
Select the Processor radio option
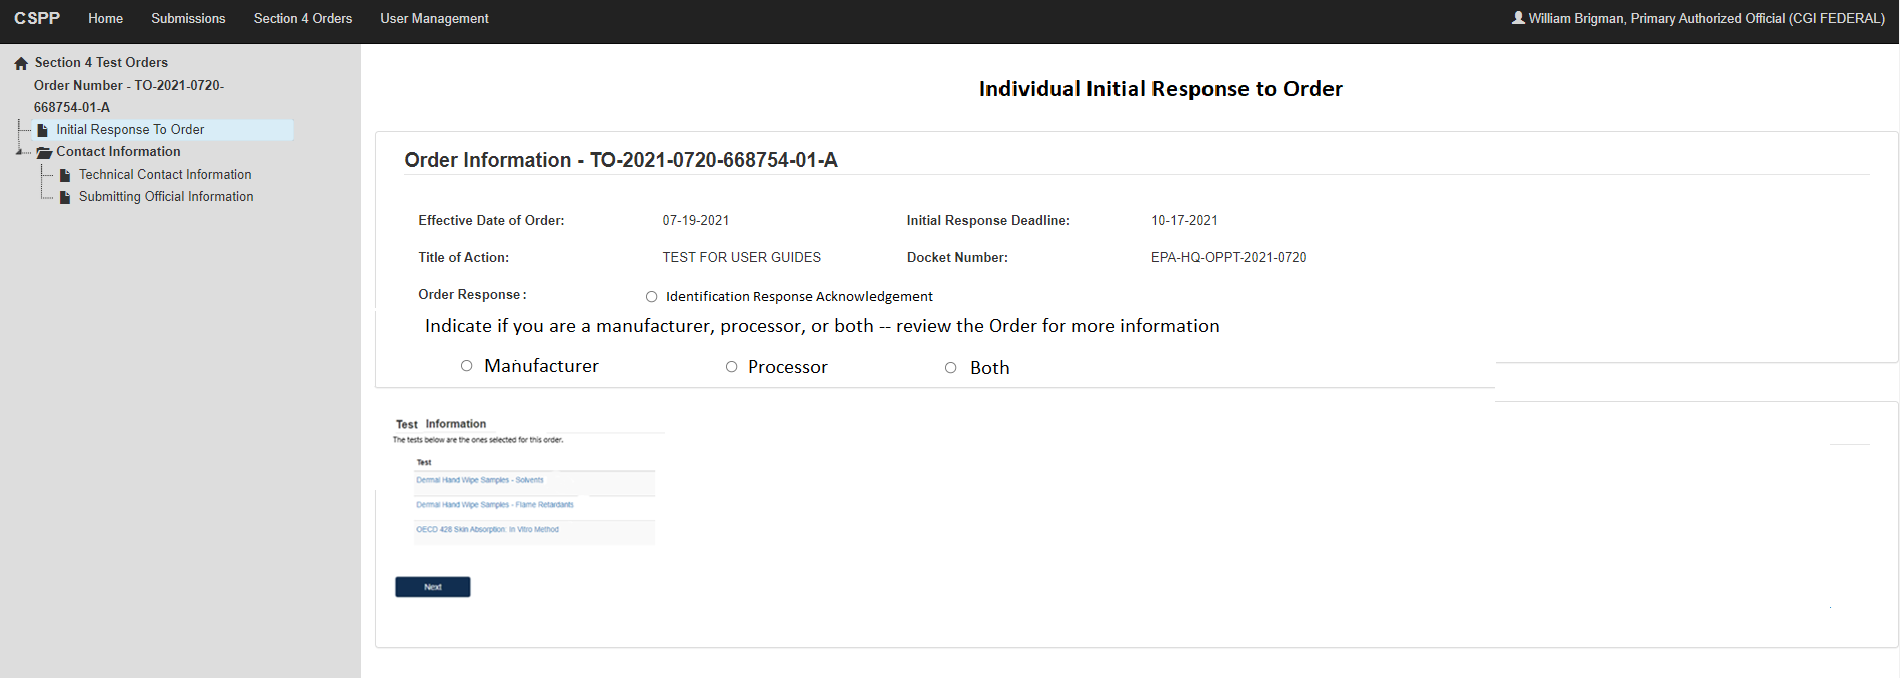(x=732, y=367)
